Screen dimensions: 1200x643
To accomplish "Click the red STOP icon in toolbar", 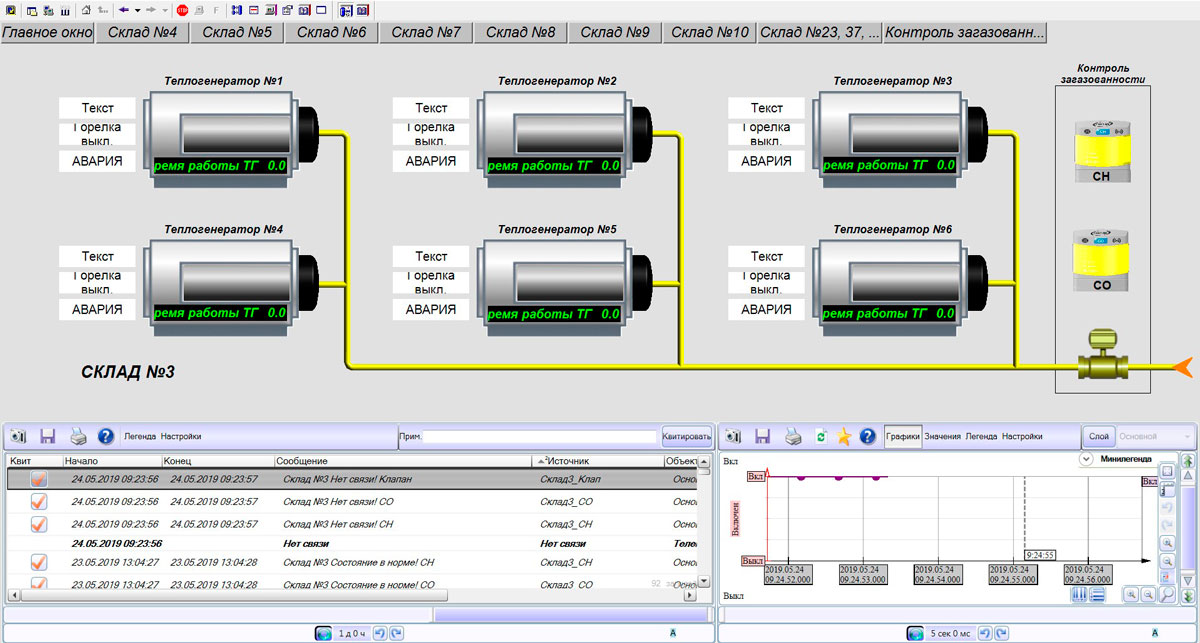I will pyautogui.click(x=182, y=10).
